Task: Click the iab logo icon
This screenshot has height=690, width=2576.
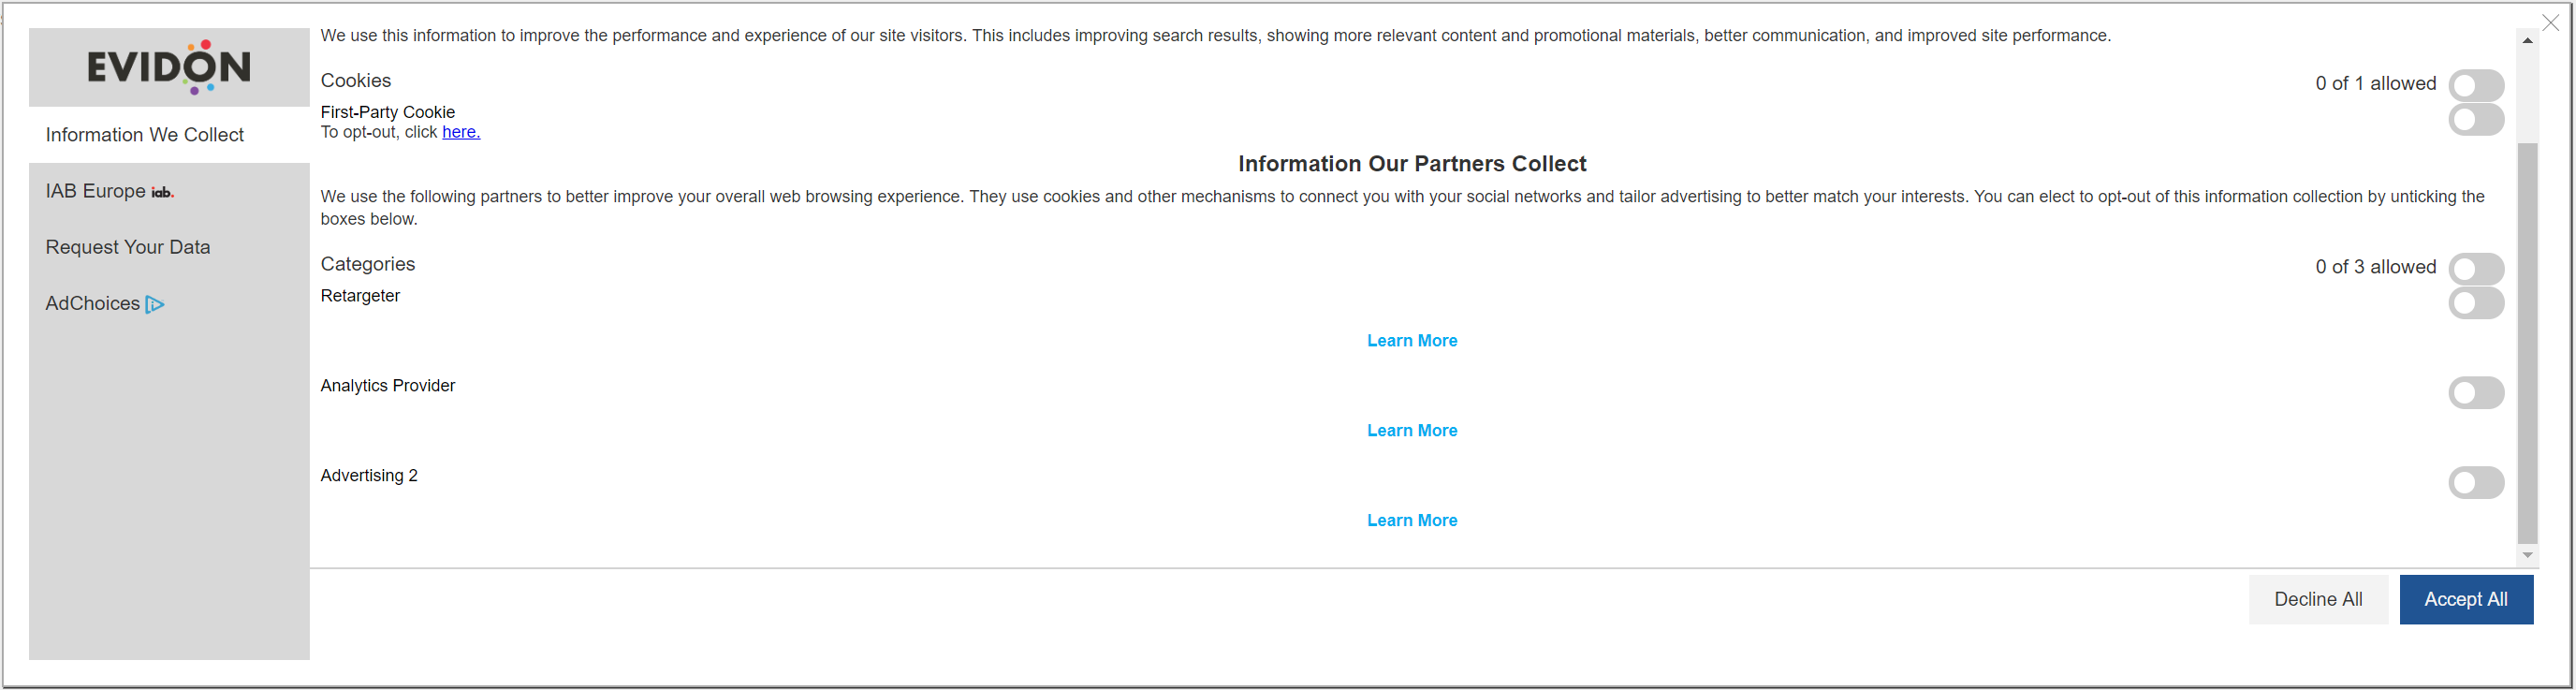Action: click(x=162, y=192)
